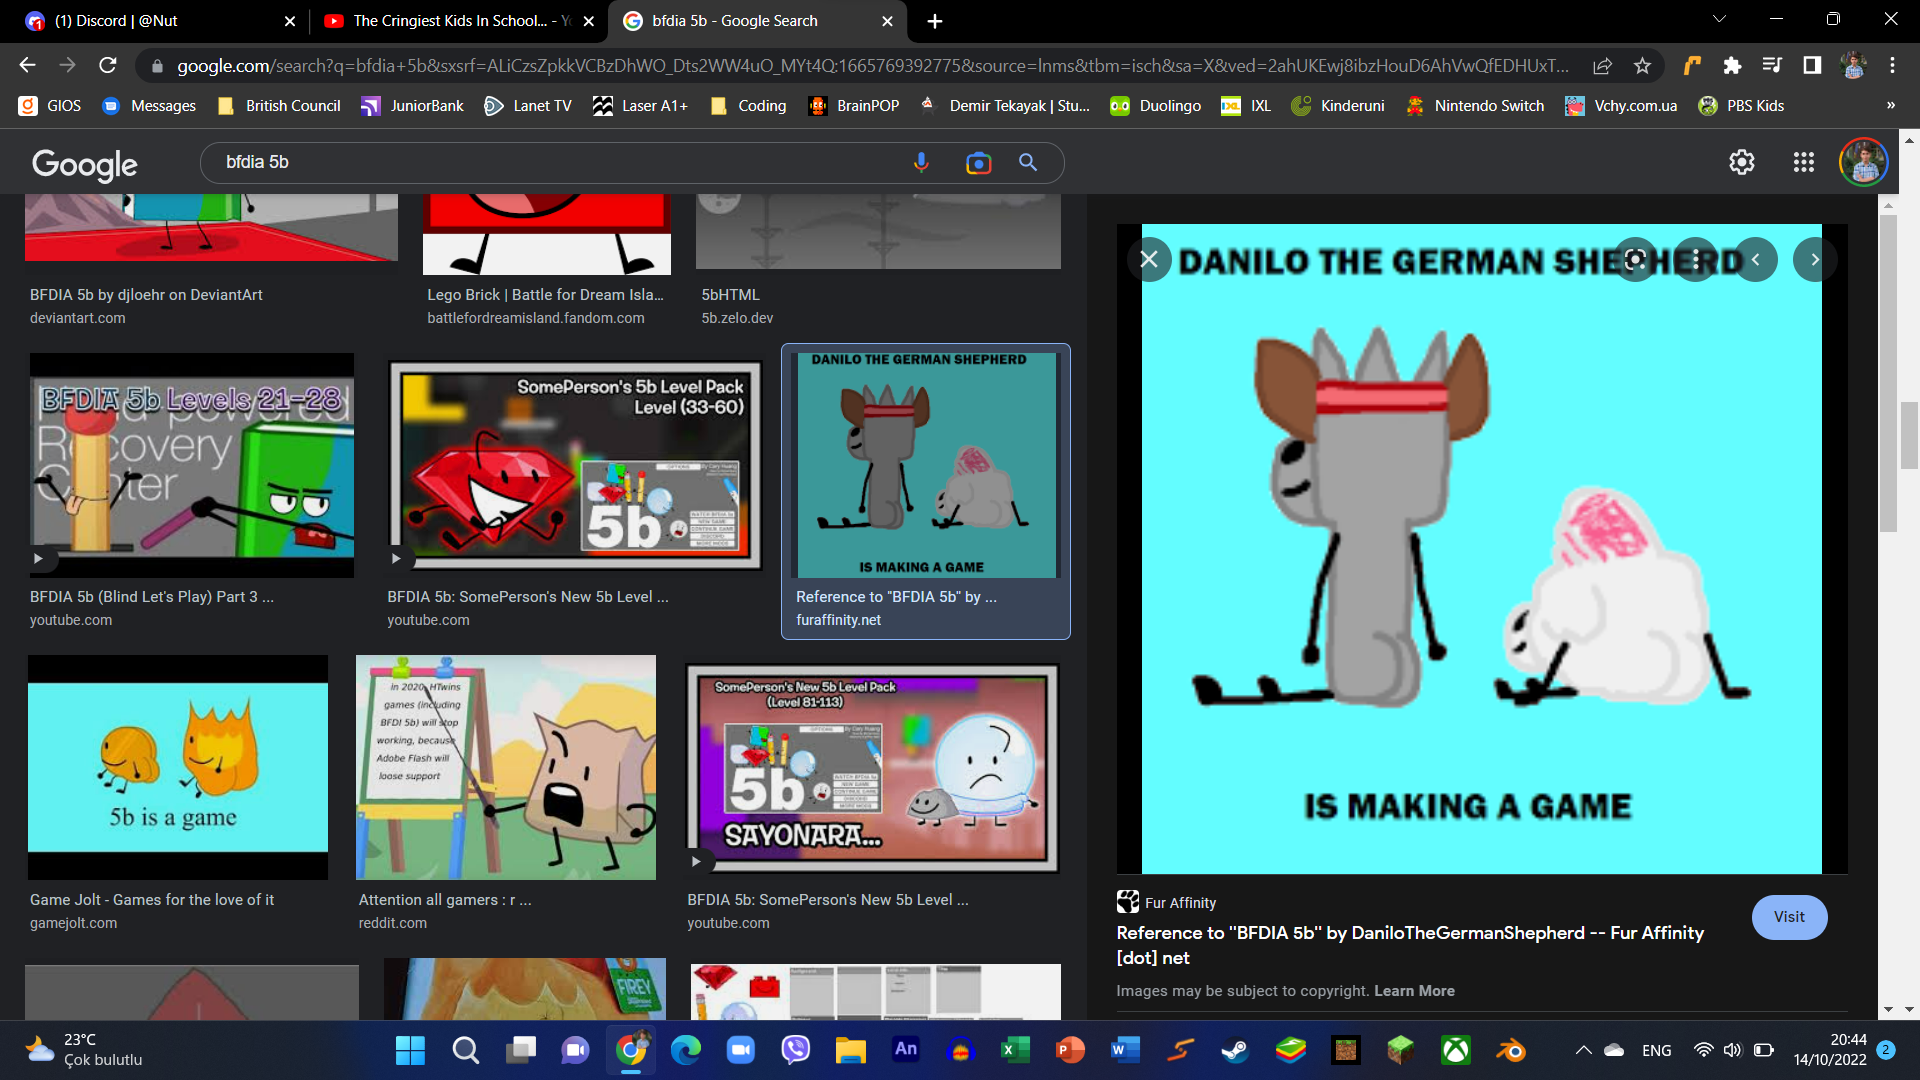Click the Visit button for Fur Affinity image

1789,917
